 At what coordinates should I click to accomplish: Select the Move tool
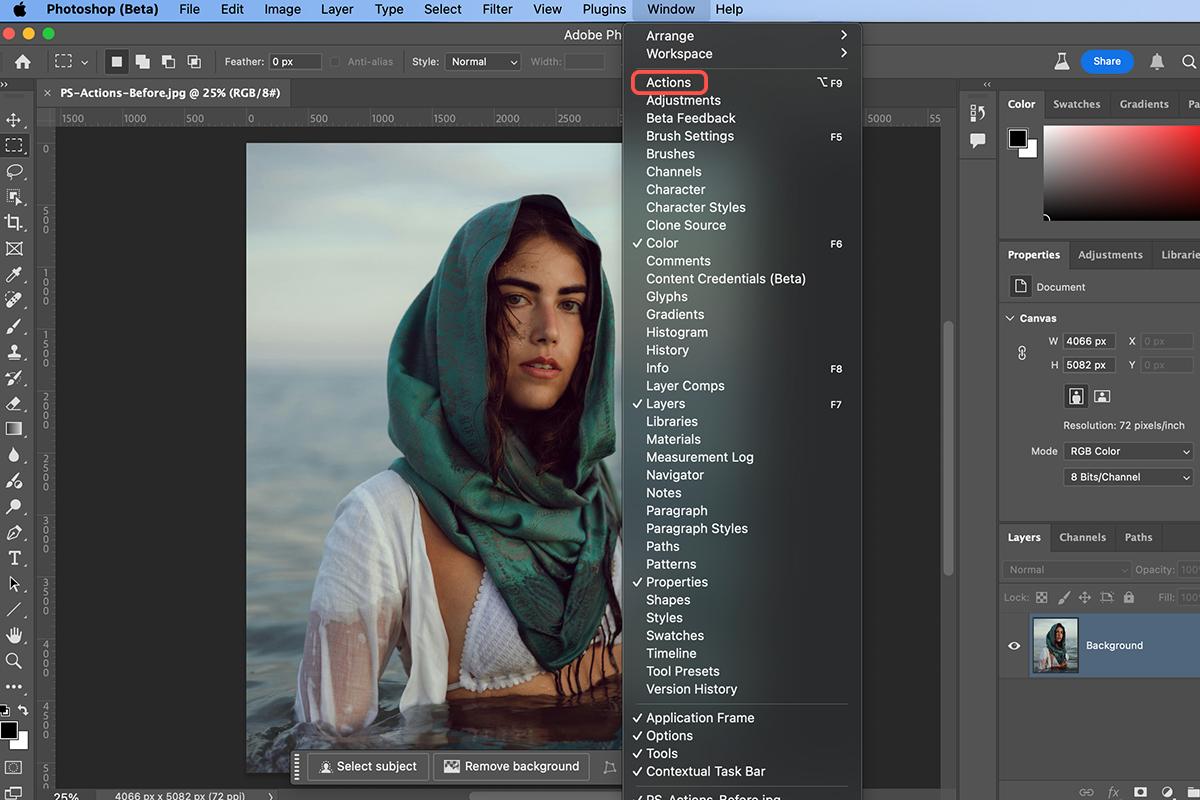click(14, 120)
